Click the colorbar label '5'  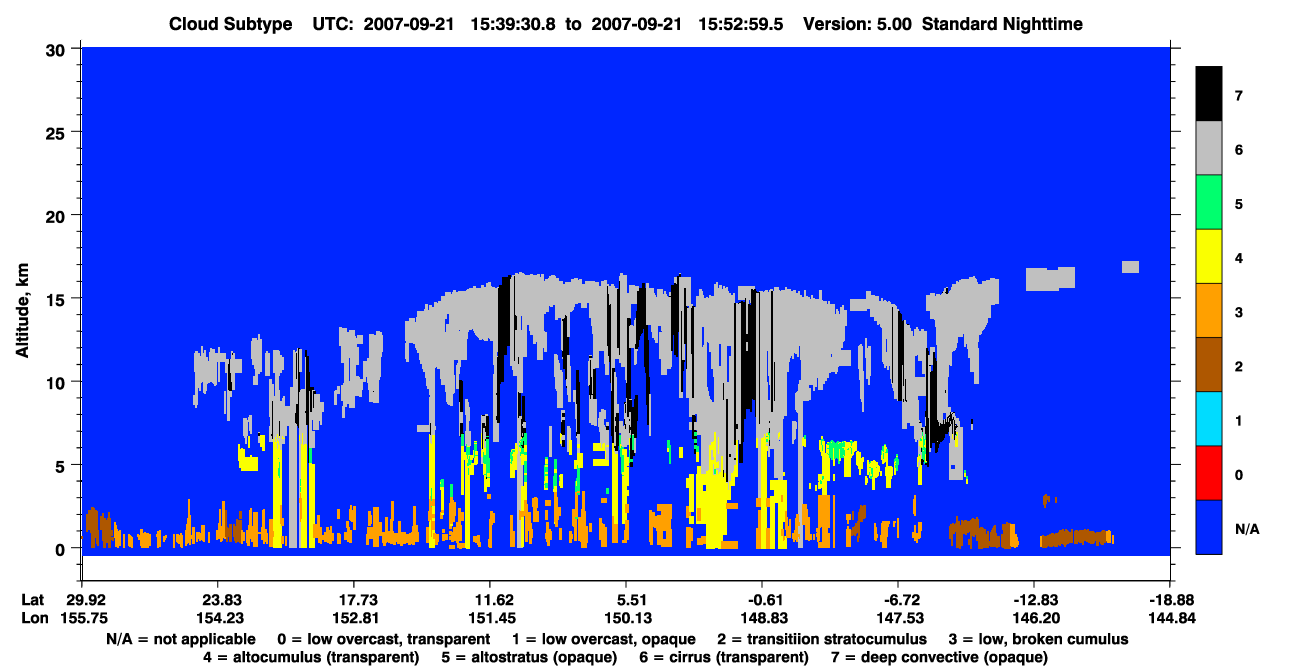pos(1238,204)
